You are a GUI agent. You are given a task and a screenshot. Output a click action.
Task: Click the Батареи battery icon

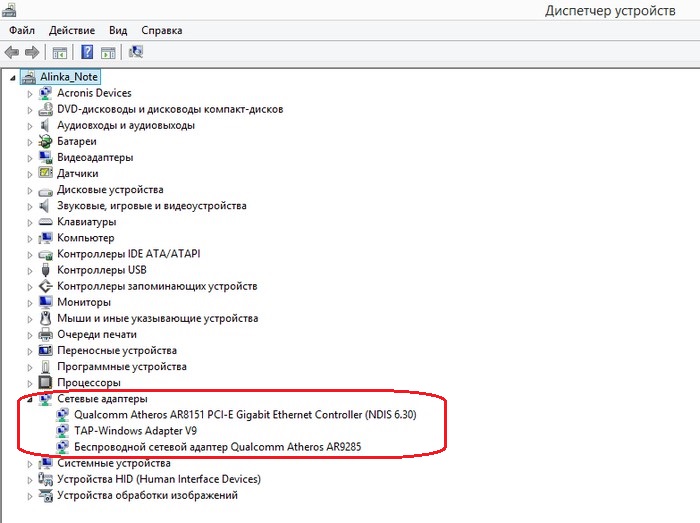point(45,141)
